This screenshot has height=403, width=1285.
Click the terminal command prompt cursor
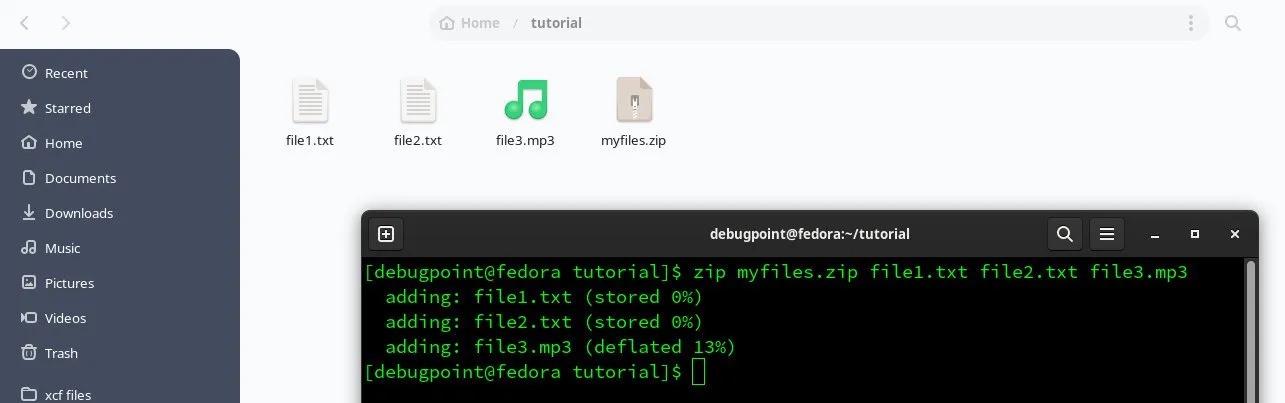[x=698, y=372]
